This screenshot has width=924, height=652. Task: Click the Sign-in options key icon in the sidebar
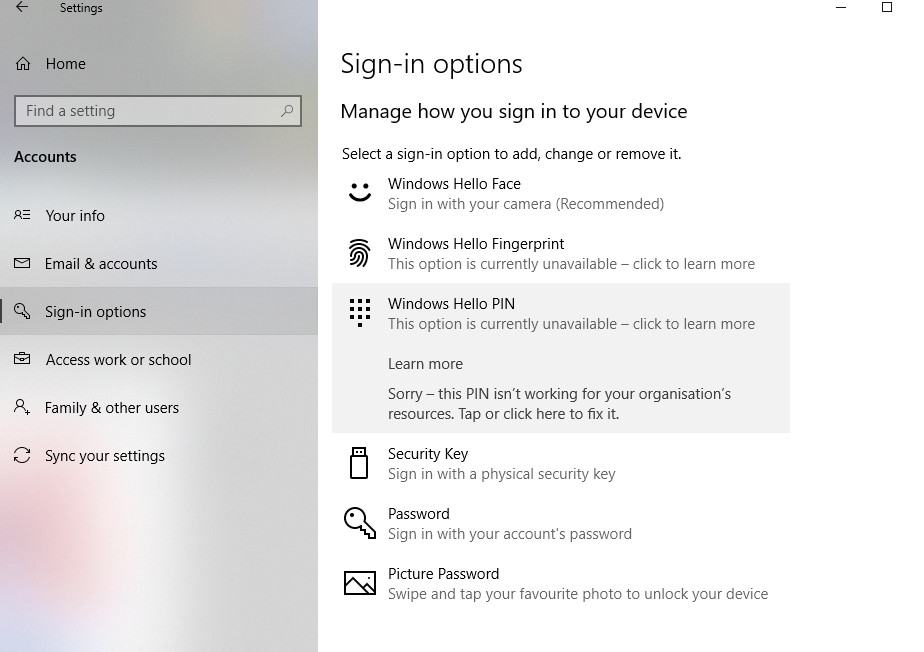pyautogui.click(x=22, y=311)
